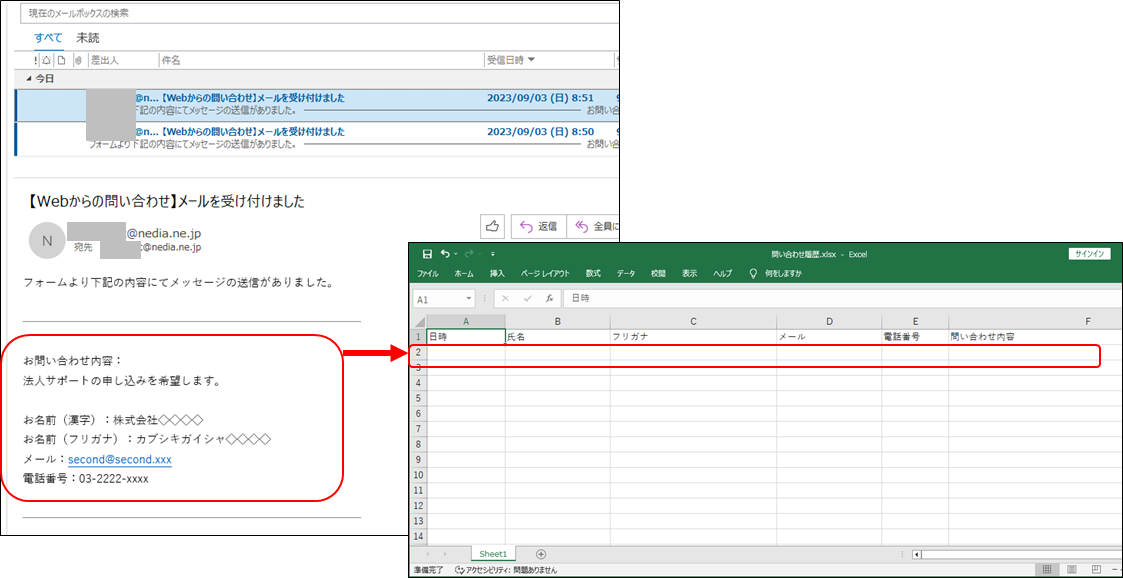Save the workbook with Excel's save icon
Viewport: 1123px width, 578px height.
427,254
